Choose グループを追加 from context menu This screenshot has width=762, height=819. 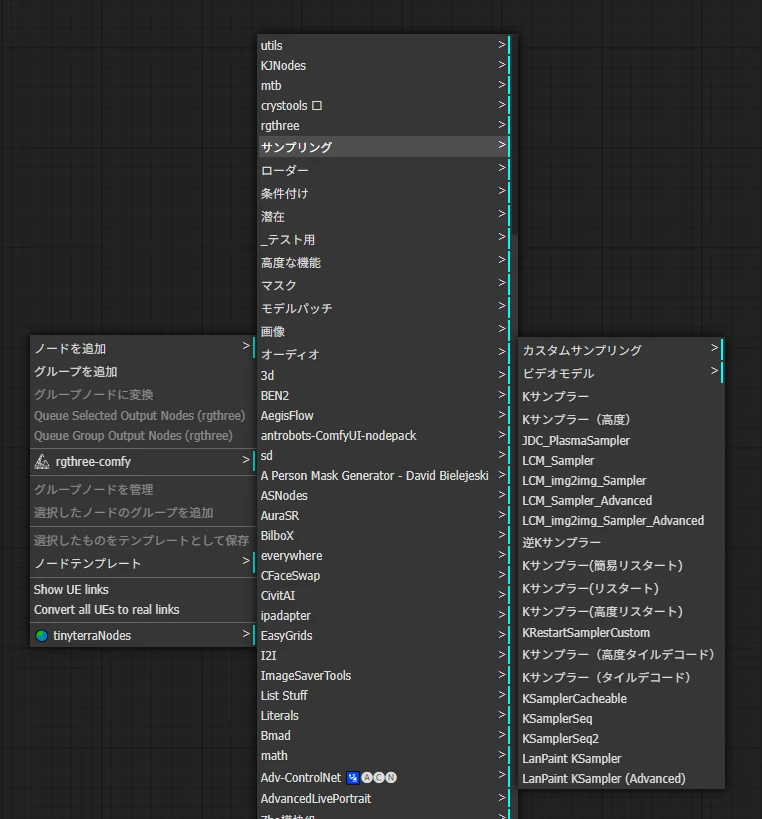click(x=76, y=372)
